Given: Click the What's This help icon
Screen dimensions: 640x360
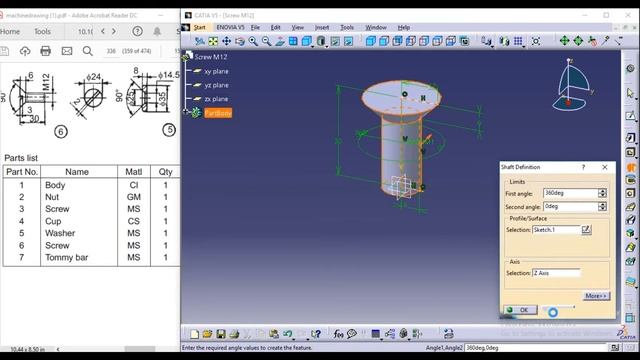Looking at the screenshot, I should click(316, 334).
